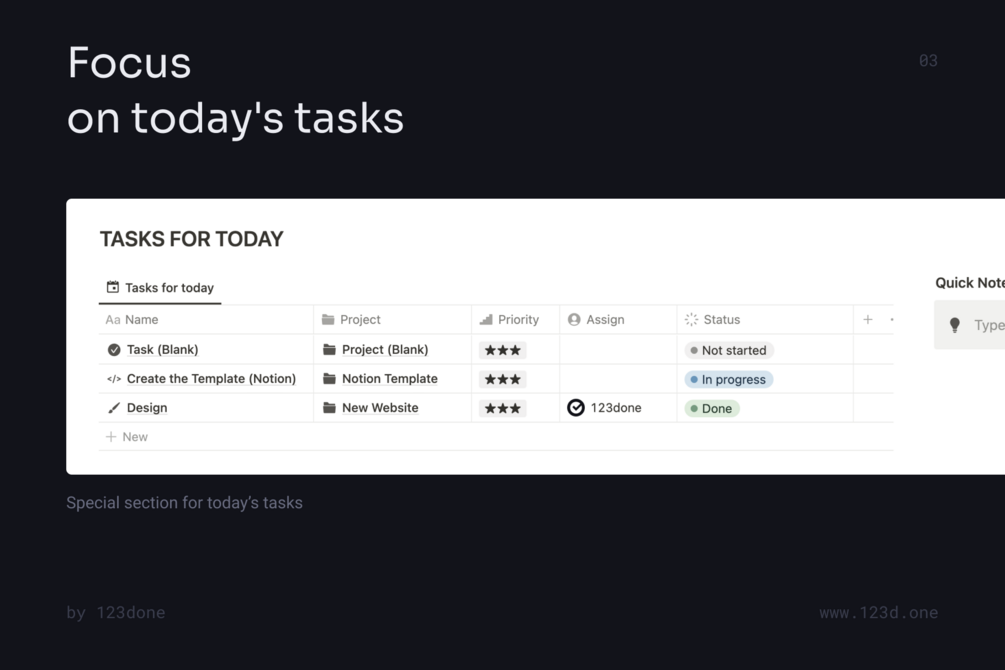Click the folder icon next to Project (Blank)
Image resolution: width=1005 pixels, height=670 pixels.
(329, 349)
